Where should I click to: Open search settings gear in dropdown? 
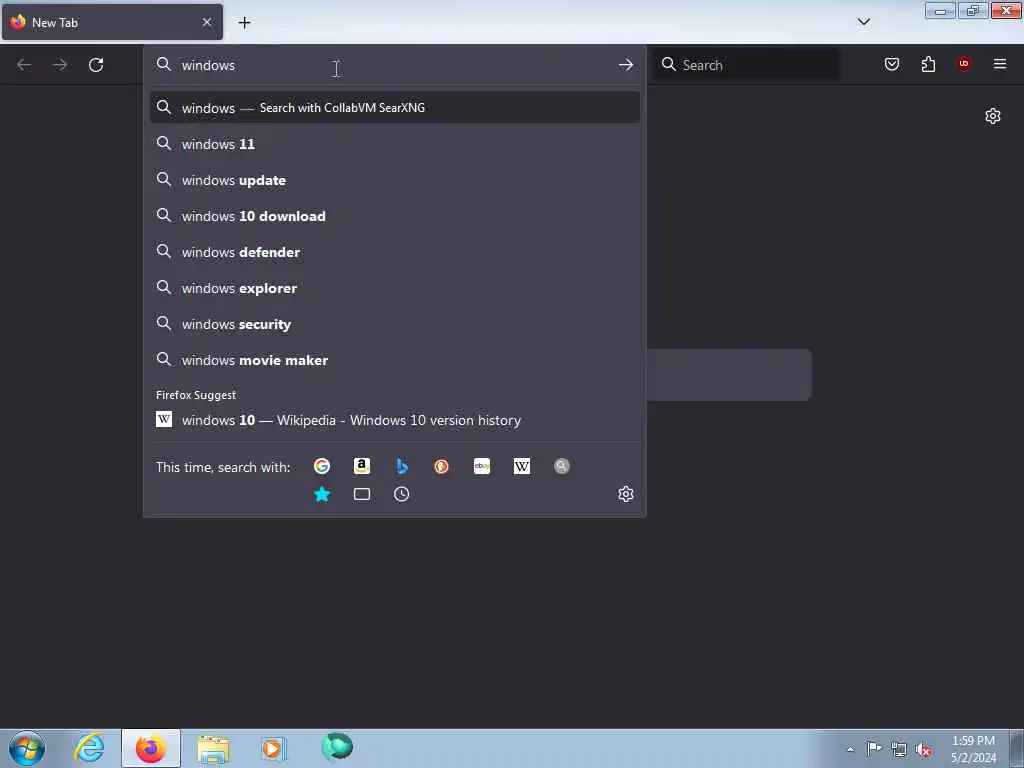coord(626,494)
